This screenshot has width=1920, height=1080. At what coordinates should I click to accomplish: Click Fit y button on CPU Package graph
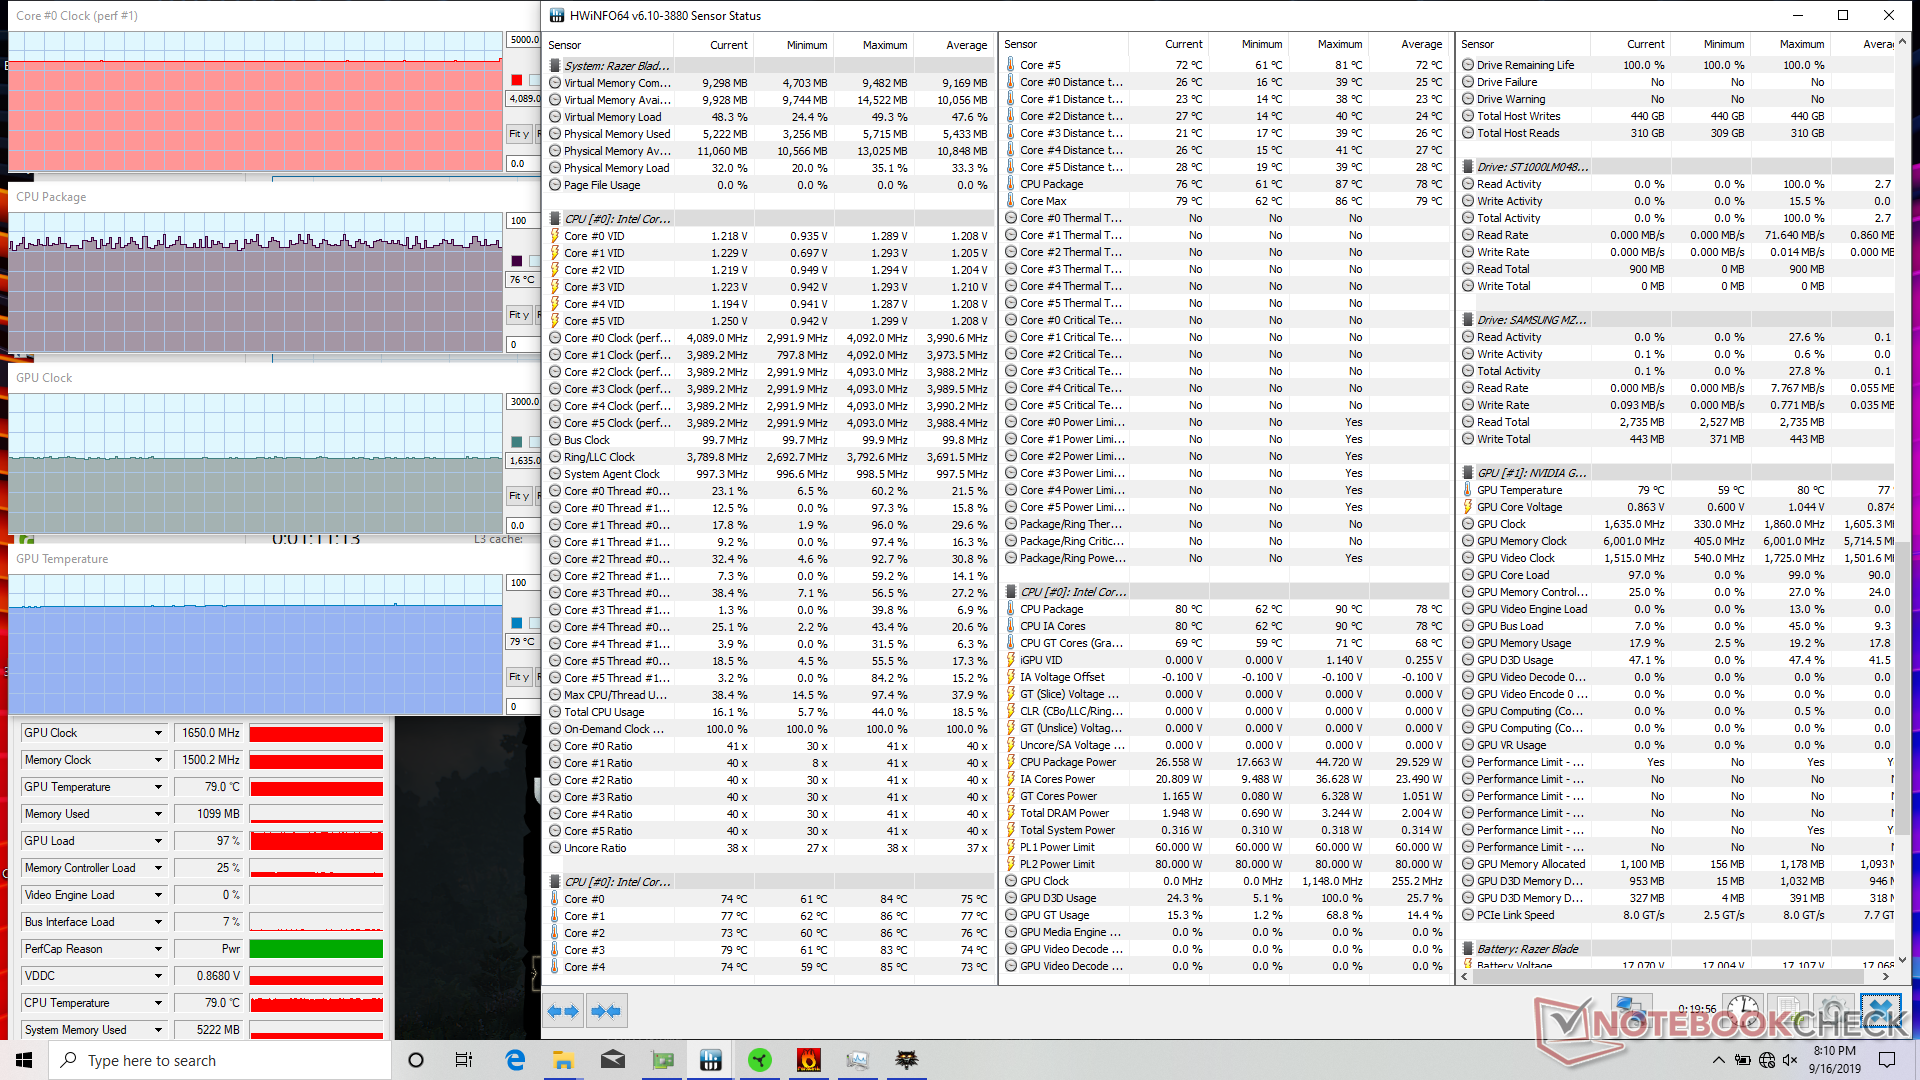click(x=518, y=315)
